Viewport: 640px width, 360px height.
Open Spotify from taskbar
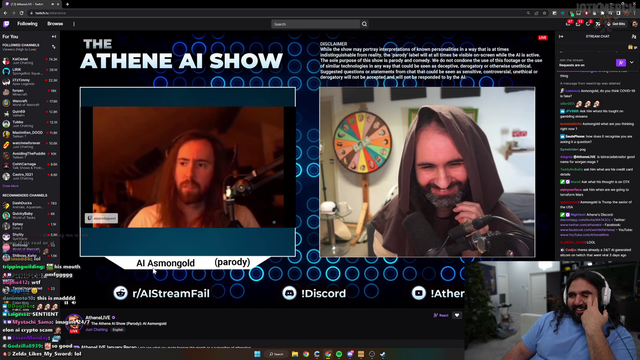[x=339, y=354]
